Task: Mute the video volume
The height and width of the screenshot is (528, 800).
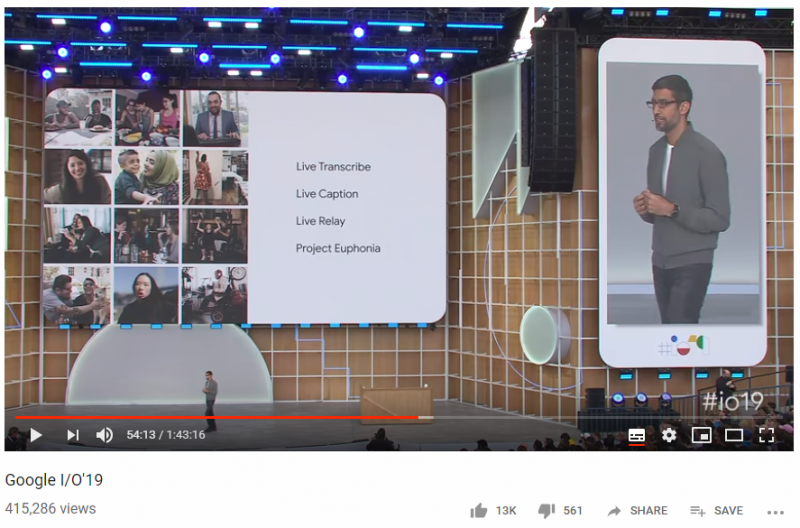Action: tap(105, 435)
